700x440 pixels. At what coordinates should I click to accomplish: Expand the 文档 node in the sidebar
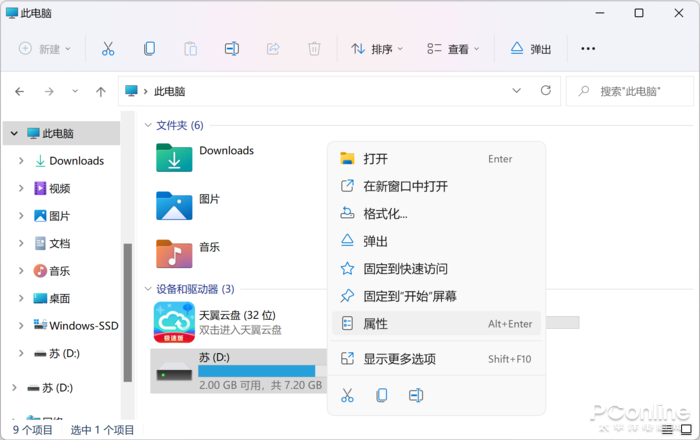(x=21, y=243)
